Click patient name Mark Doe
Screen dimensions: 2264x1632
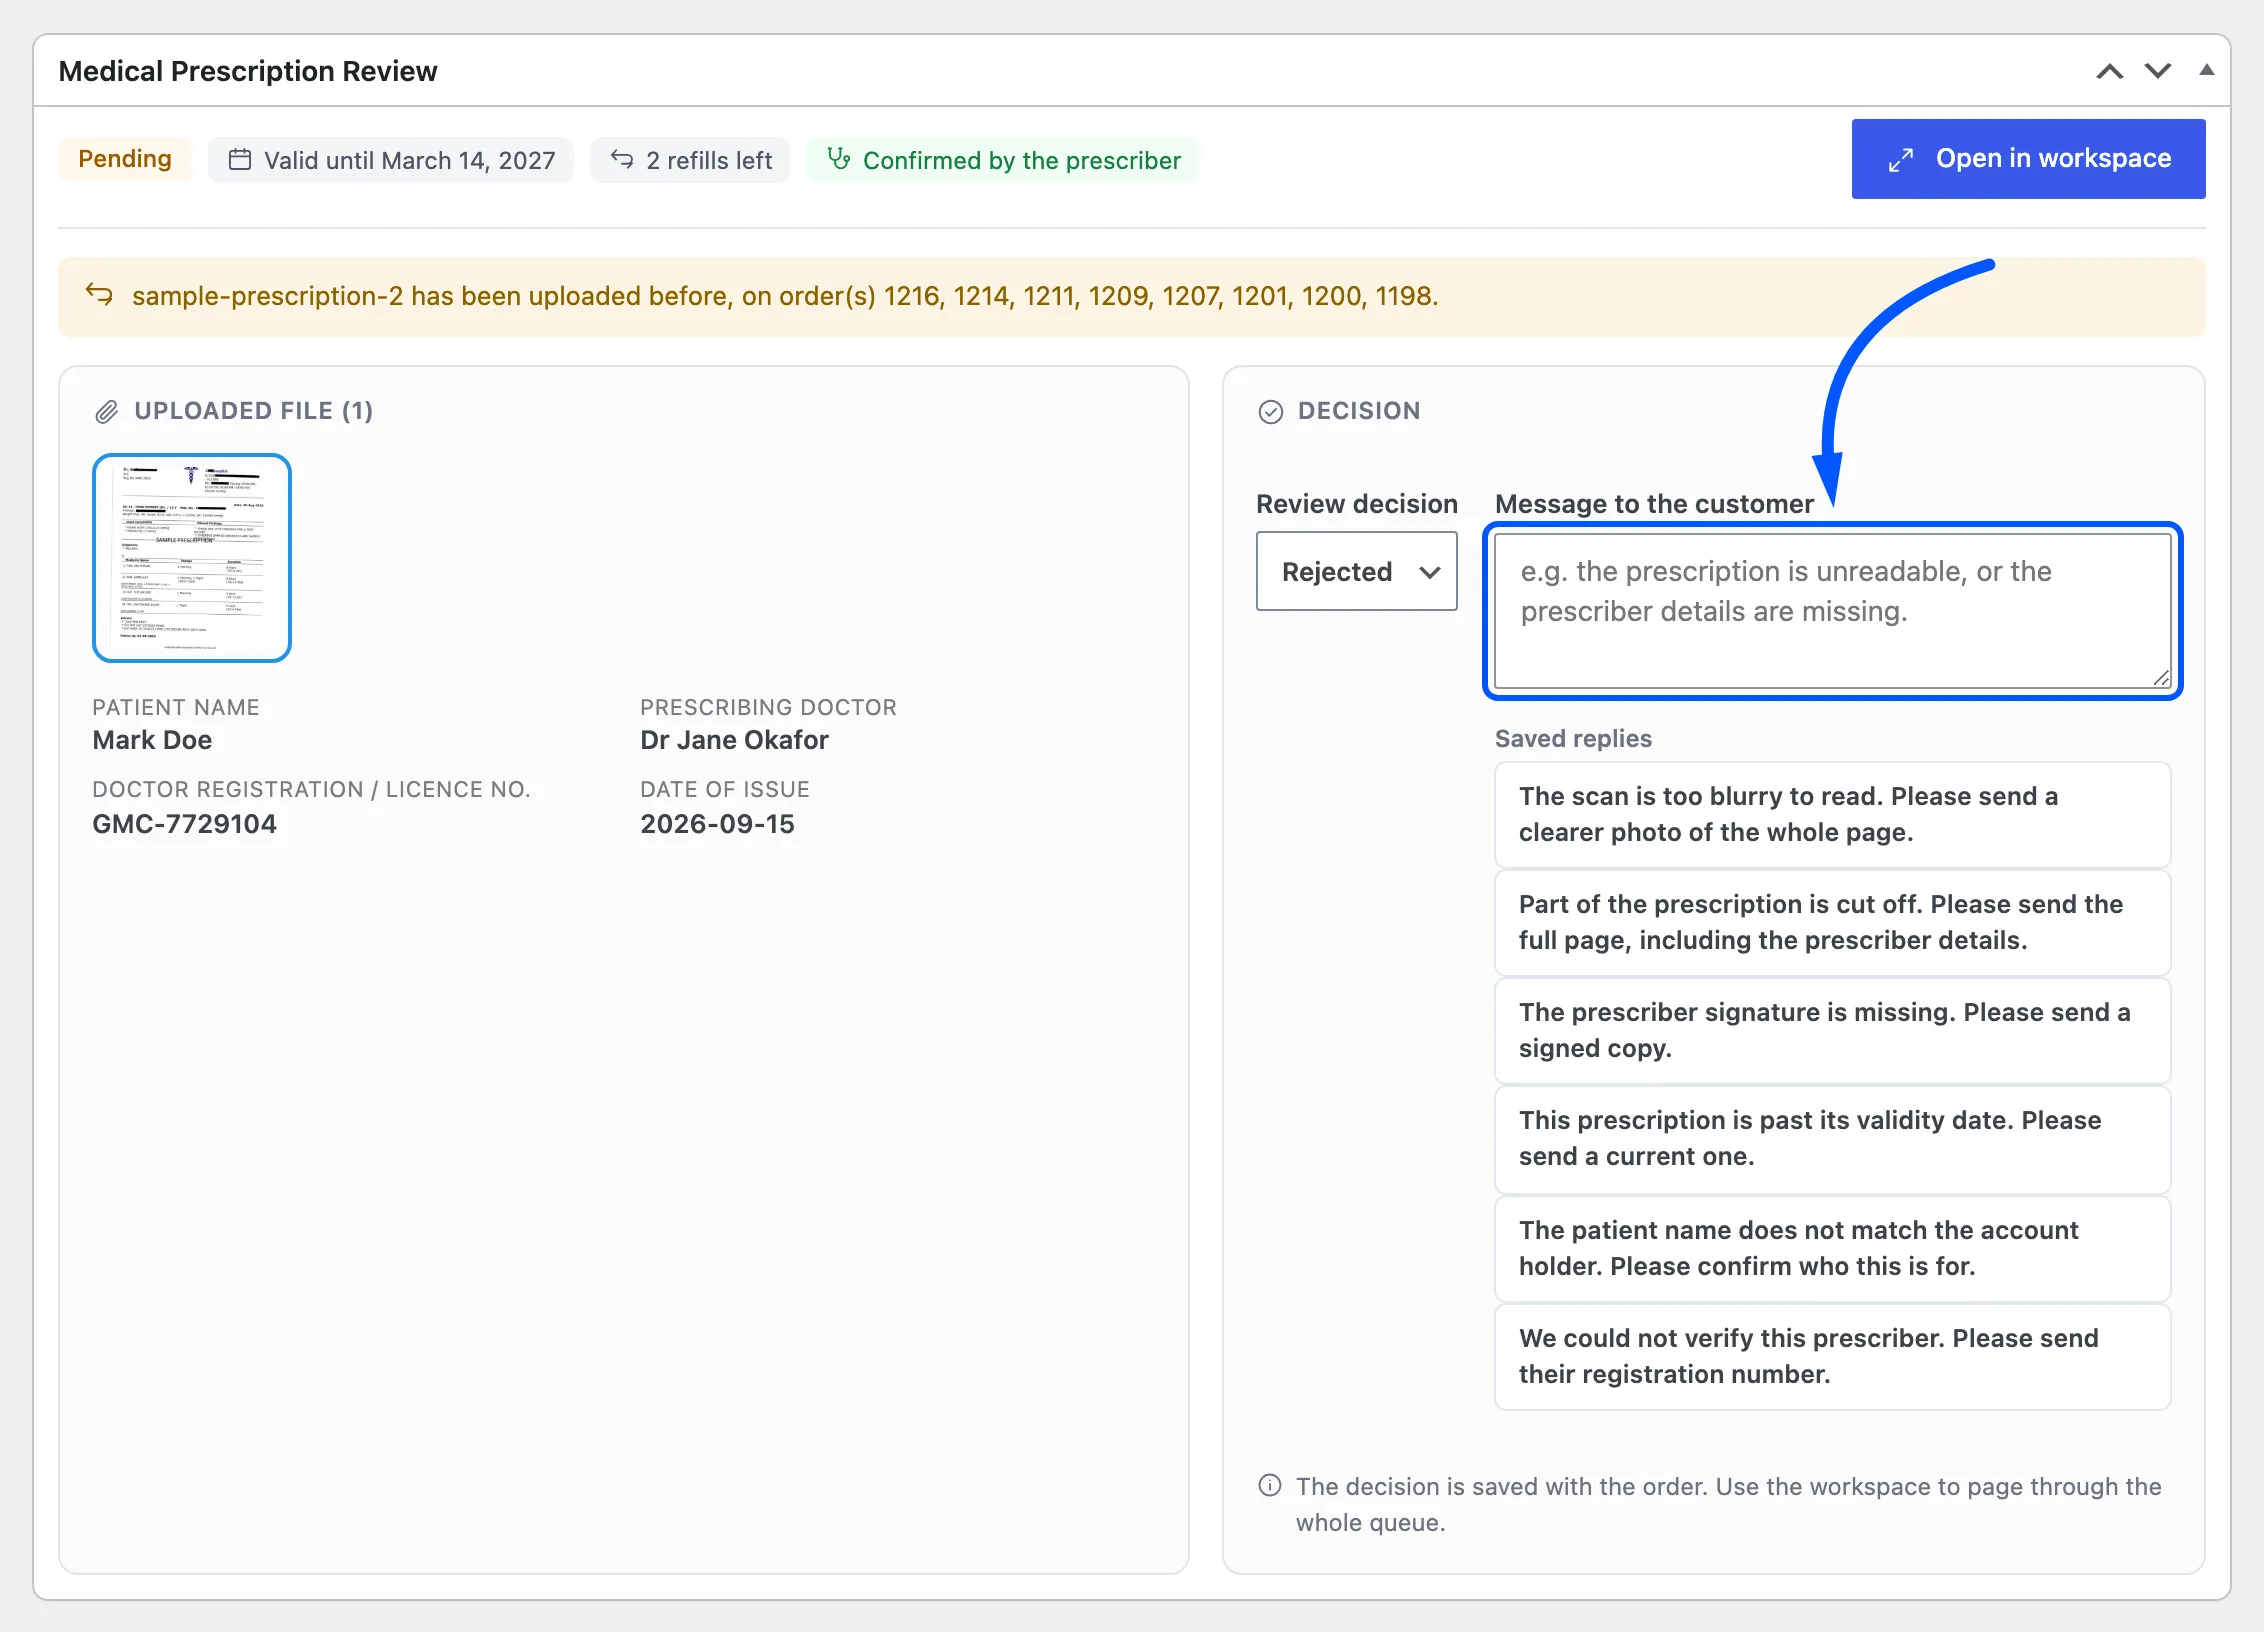click(152, 740)
